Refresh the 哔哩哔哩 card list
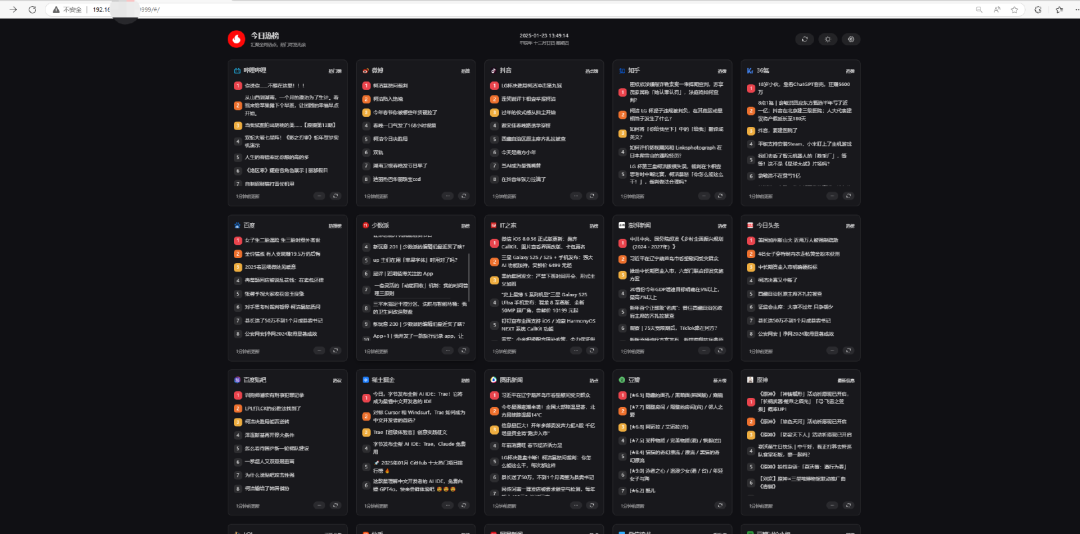This screenshot has height=534, width=1080. (336, 196)
